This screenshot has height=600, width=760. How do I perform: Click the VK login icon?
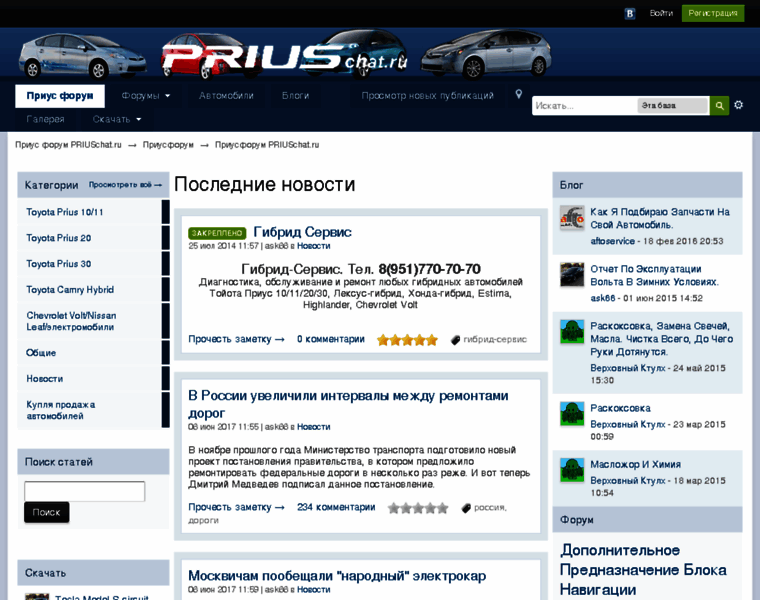pos(630,14)
